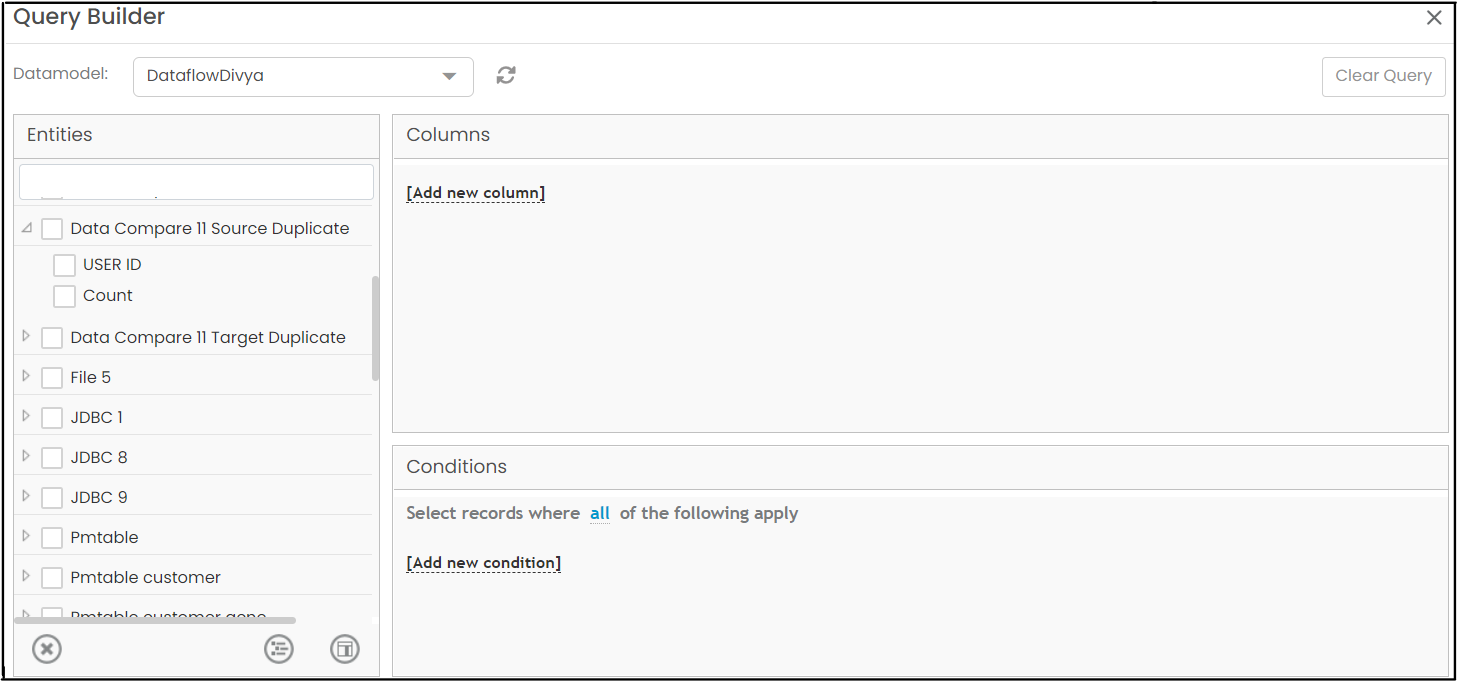1458x681 pixels.
Task: Click the Add new column link
Action: pyautogui.click(x=476, y=193)
